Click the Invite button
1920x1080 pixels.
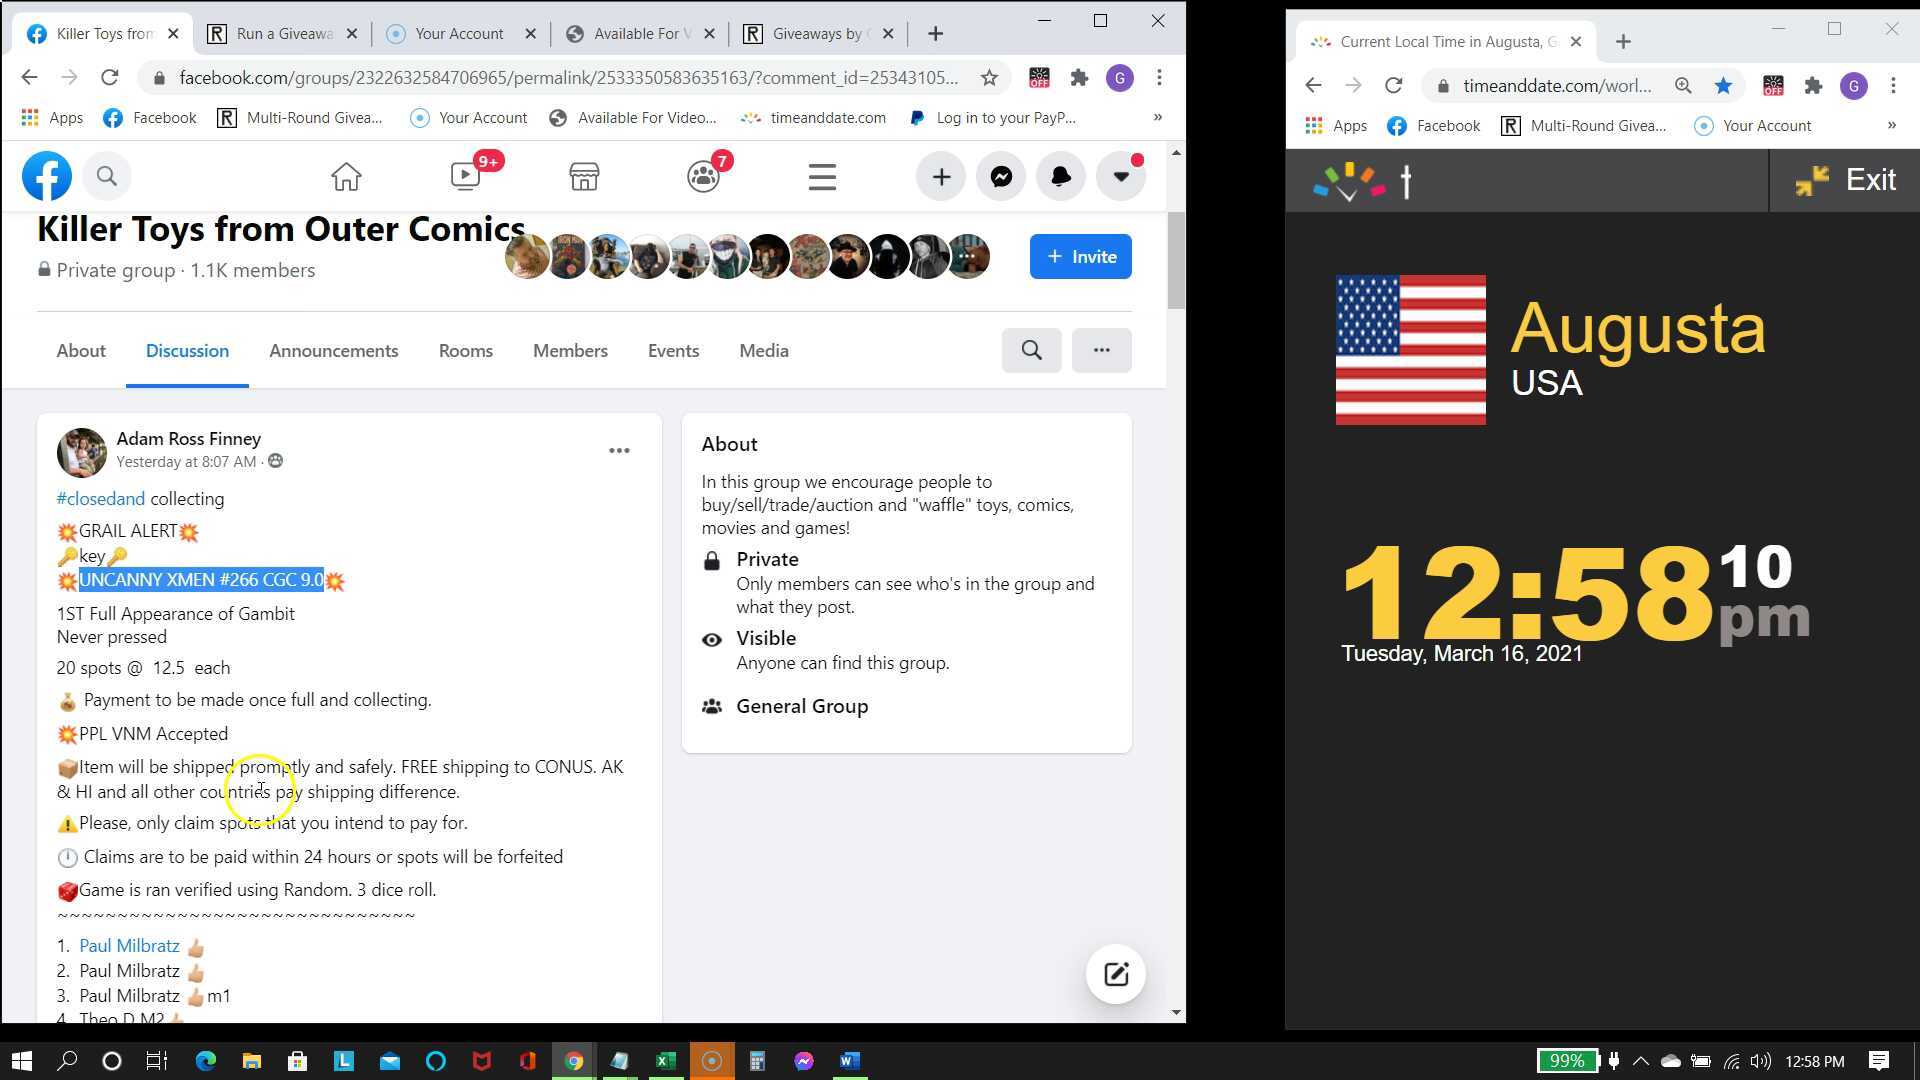coord(1080,257)
